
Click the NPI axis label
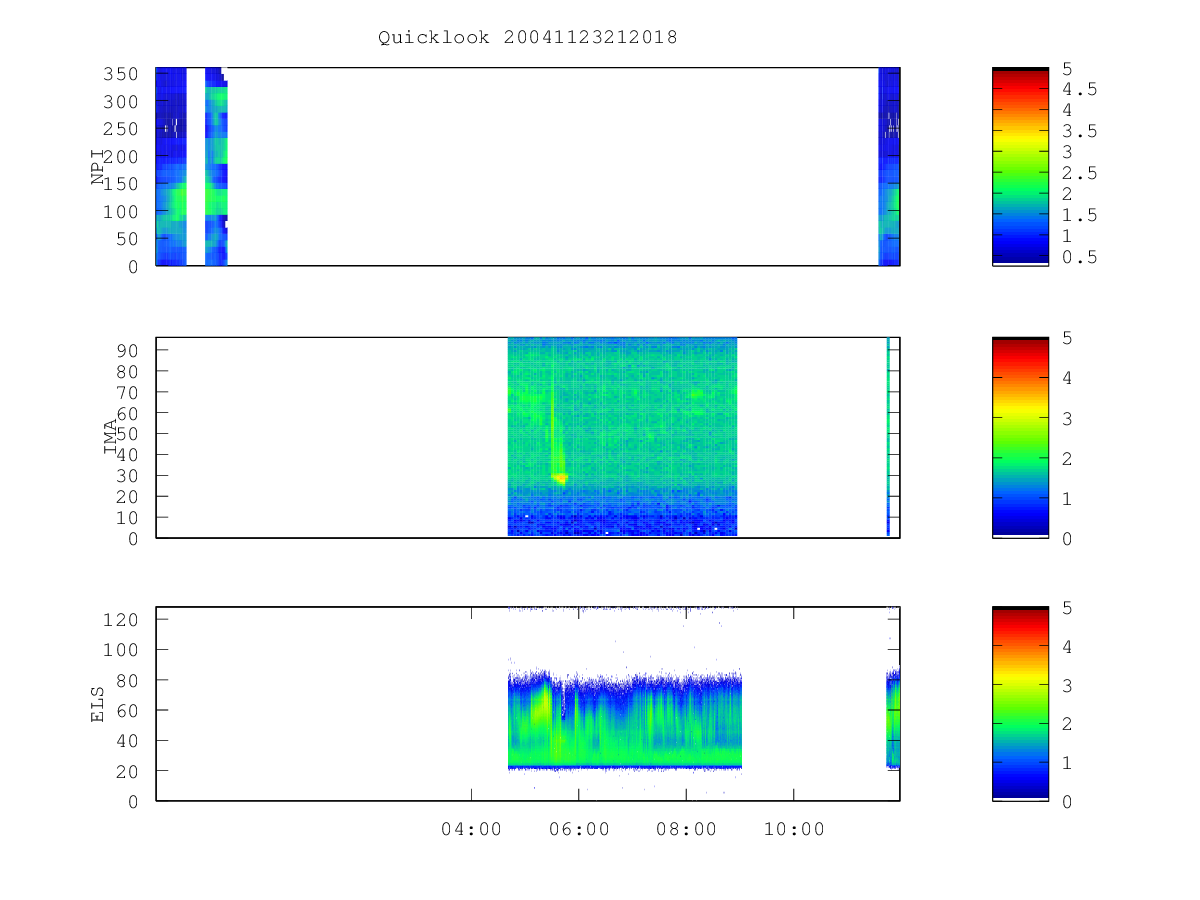click(98, 166)
